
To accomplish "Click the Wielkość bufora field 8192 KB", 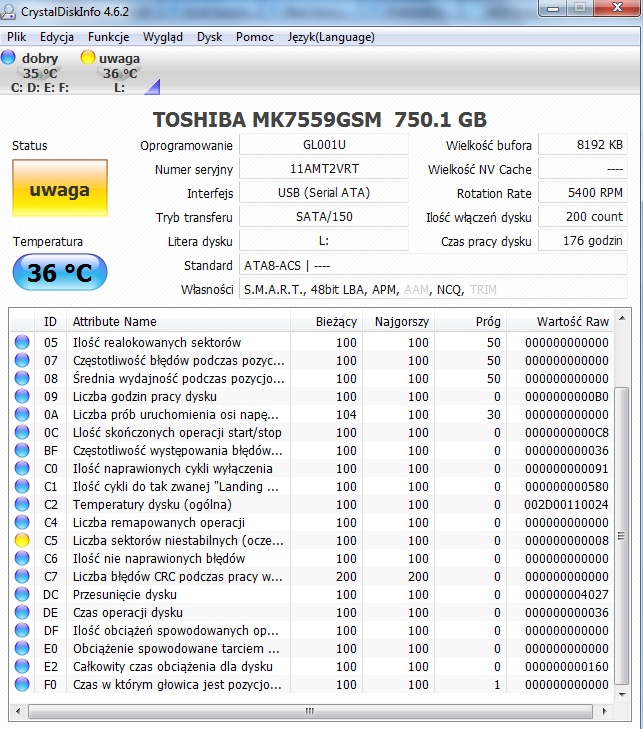I will (x=583, y=145).
